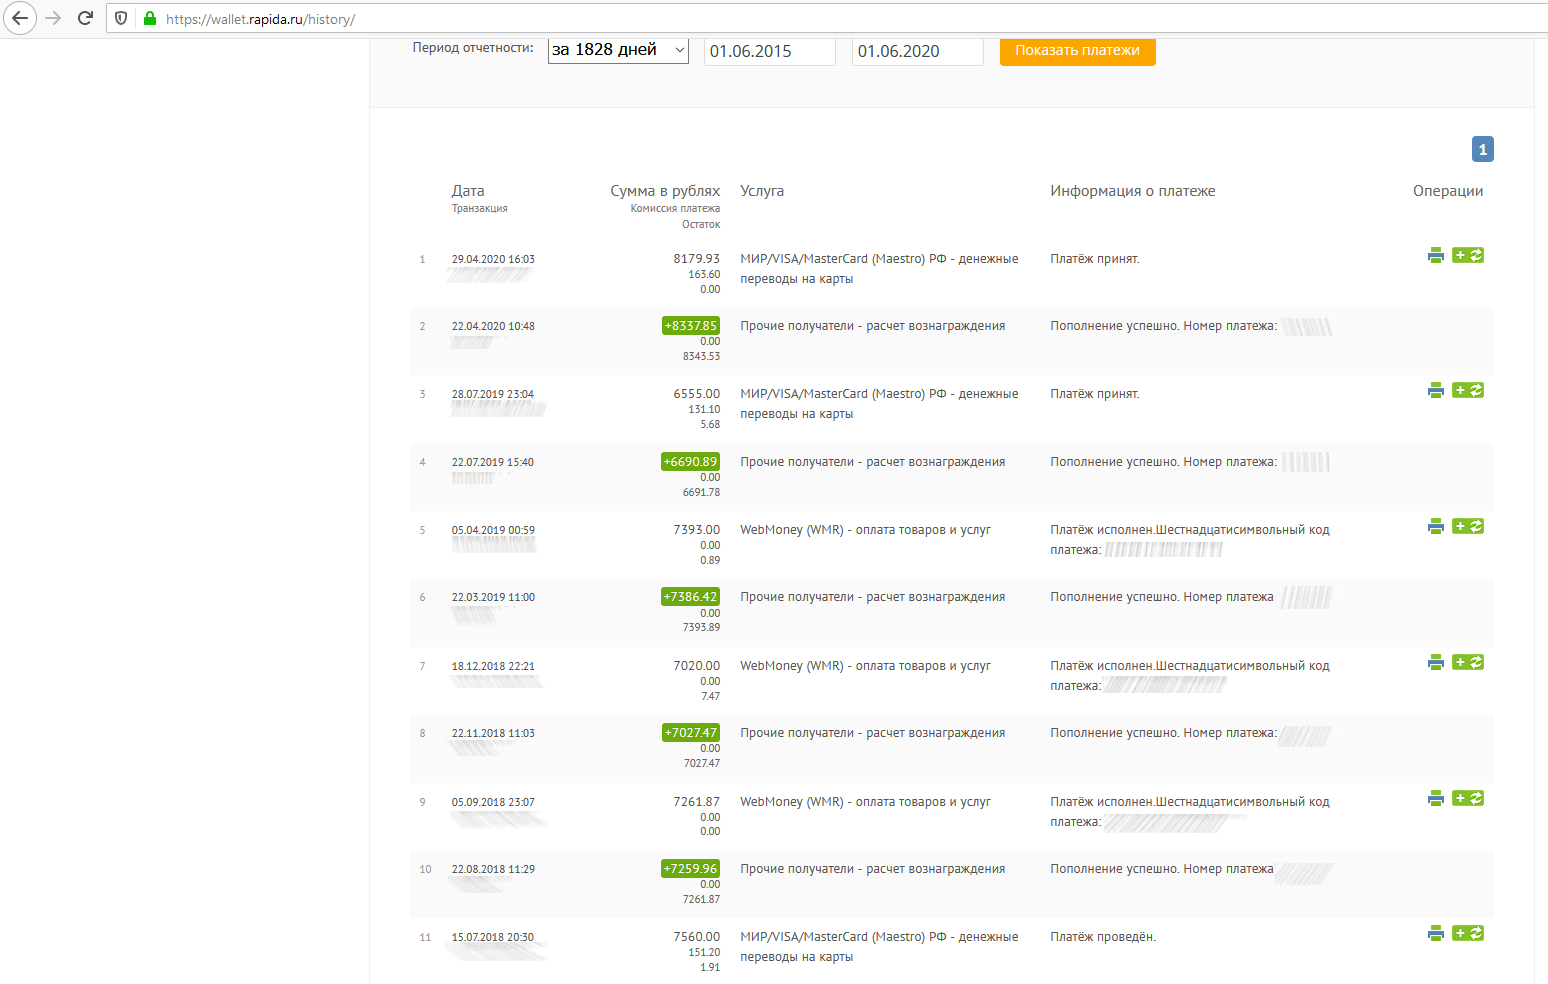Click the date 18.12.2018 22:21
Screen dimensions: 1548x984
coord(493,666)
